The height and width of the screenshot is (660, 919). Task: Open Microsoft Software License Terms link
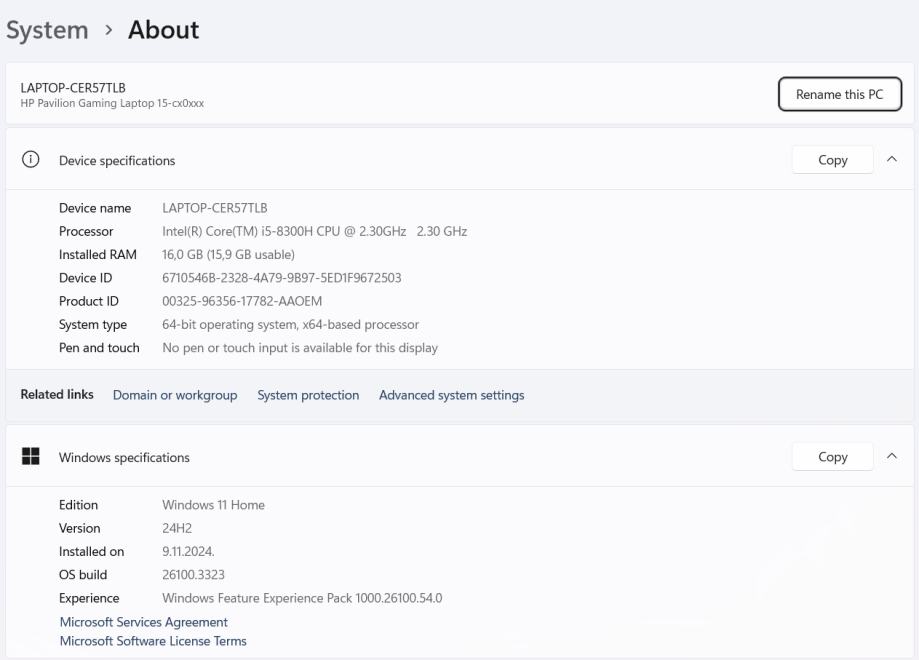153,641
